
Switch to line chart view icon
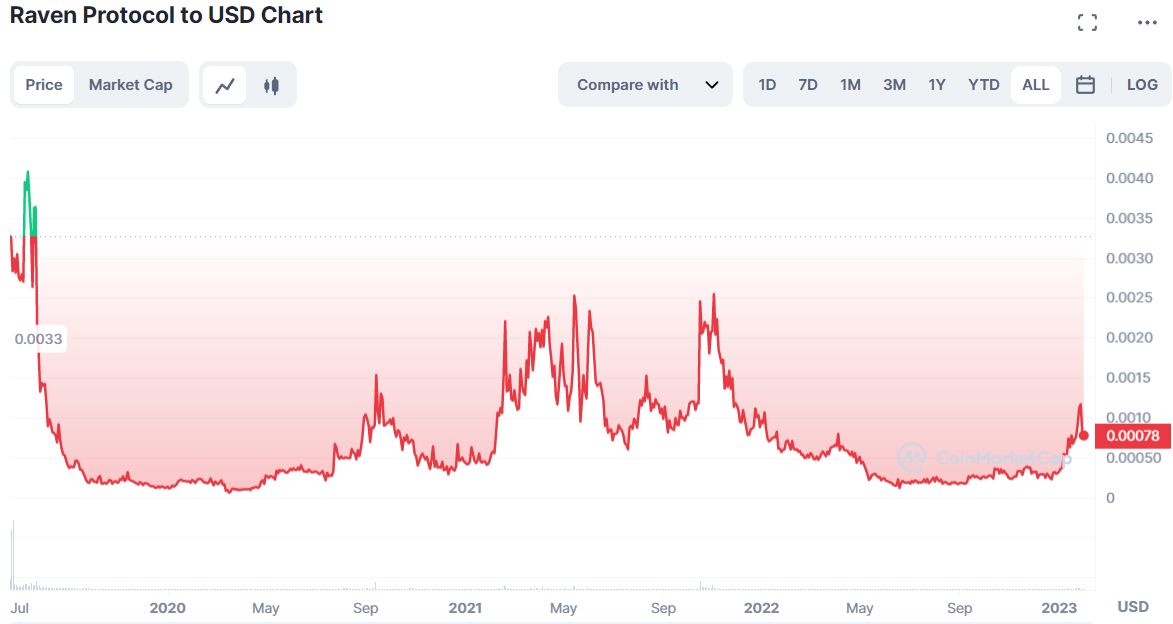pyautogui.click(x=225, y=85)
